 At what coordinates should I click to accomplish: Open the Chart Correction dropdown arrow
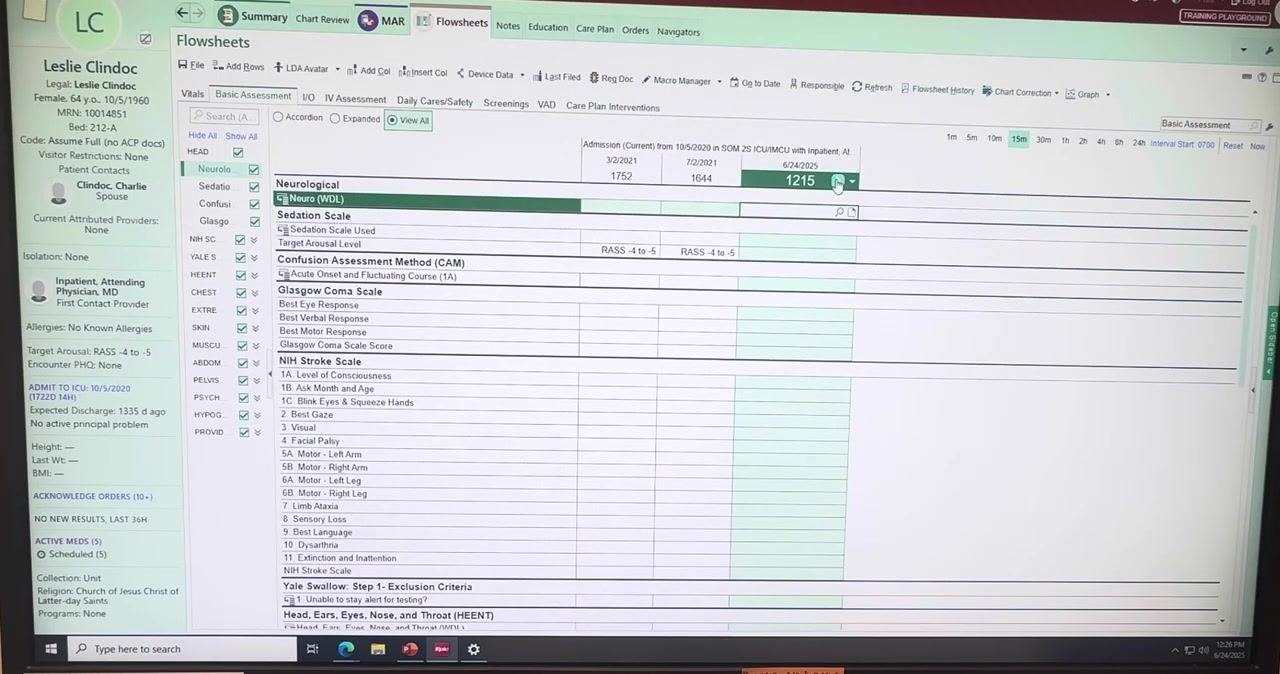click(x=1057, y=94)
